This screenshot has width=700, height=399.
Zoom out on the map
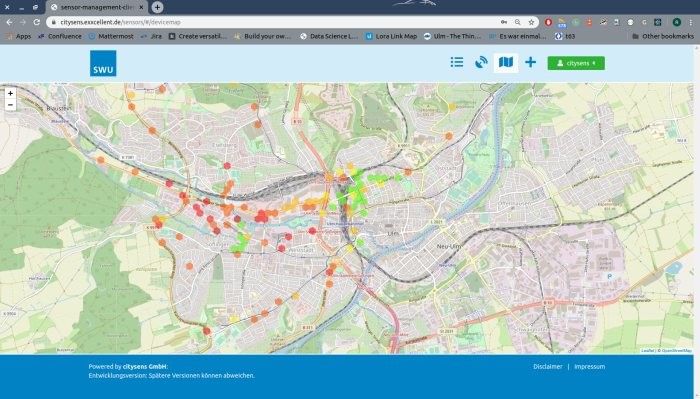(x=10, y=105)
